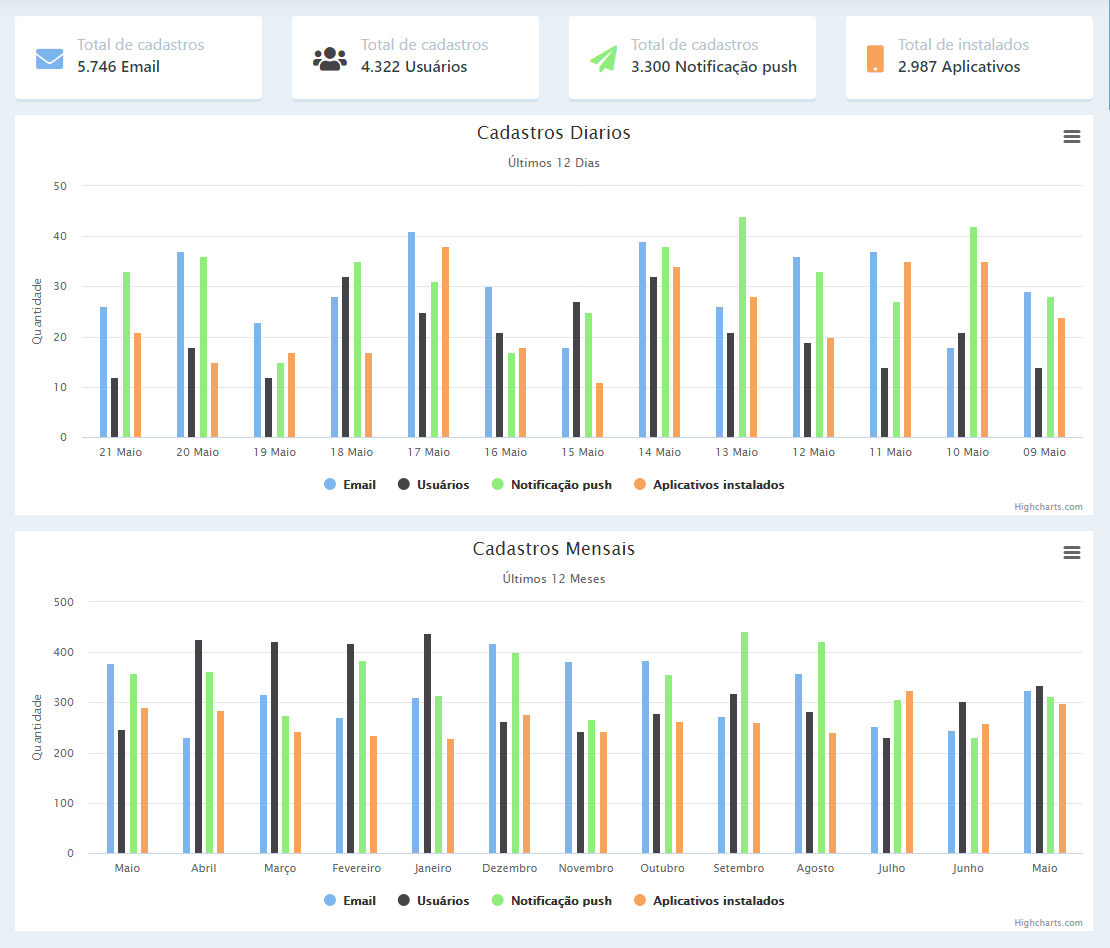
Task: Open Highcharts.com link under monthly chart
Action: (x=1048, y=923)
